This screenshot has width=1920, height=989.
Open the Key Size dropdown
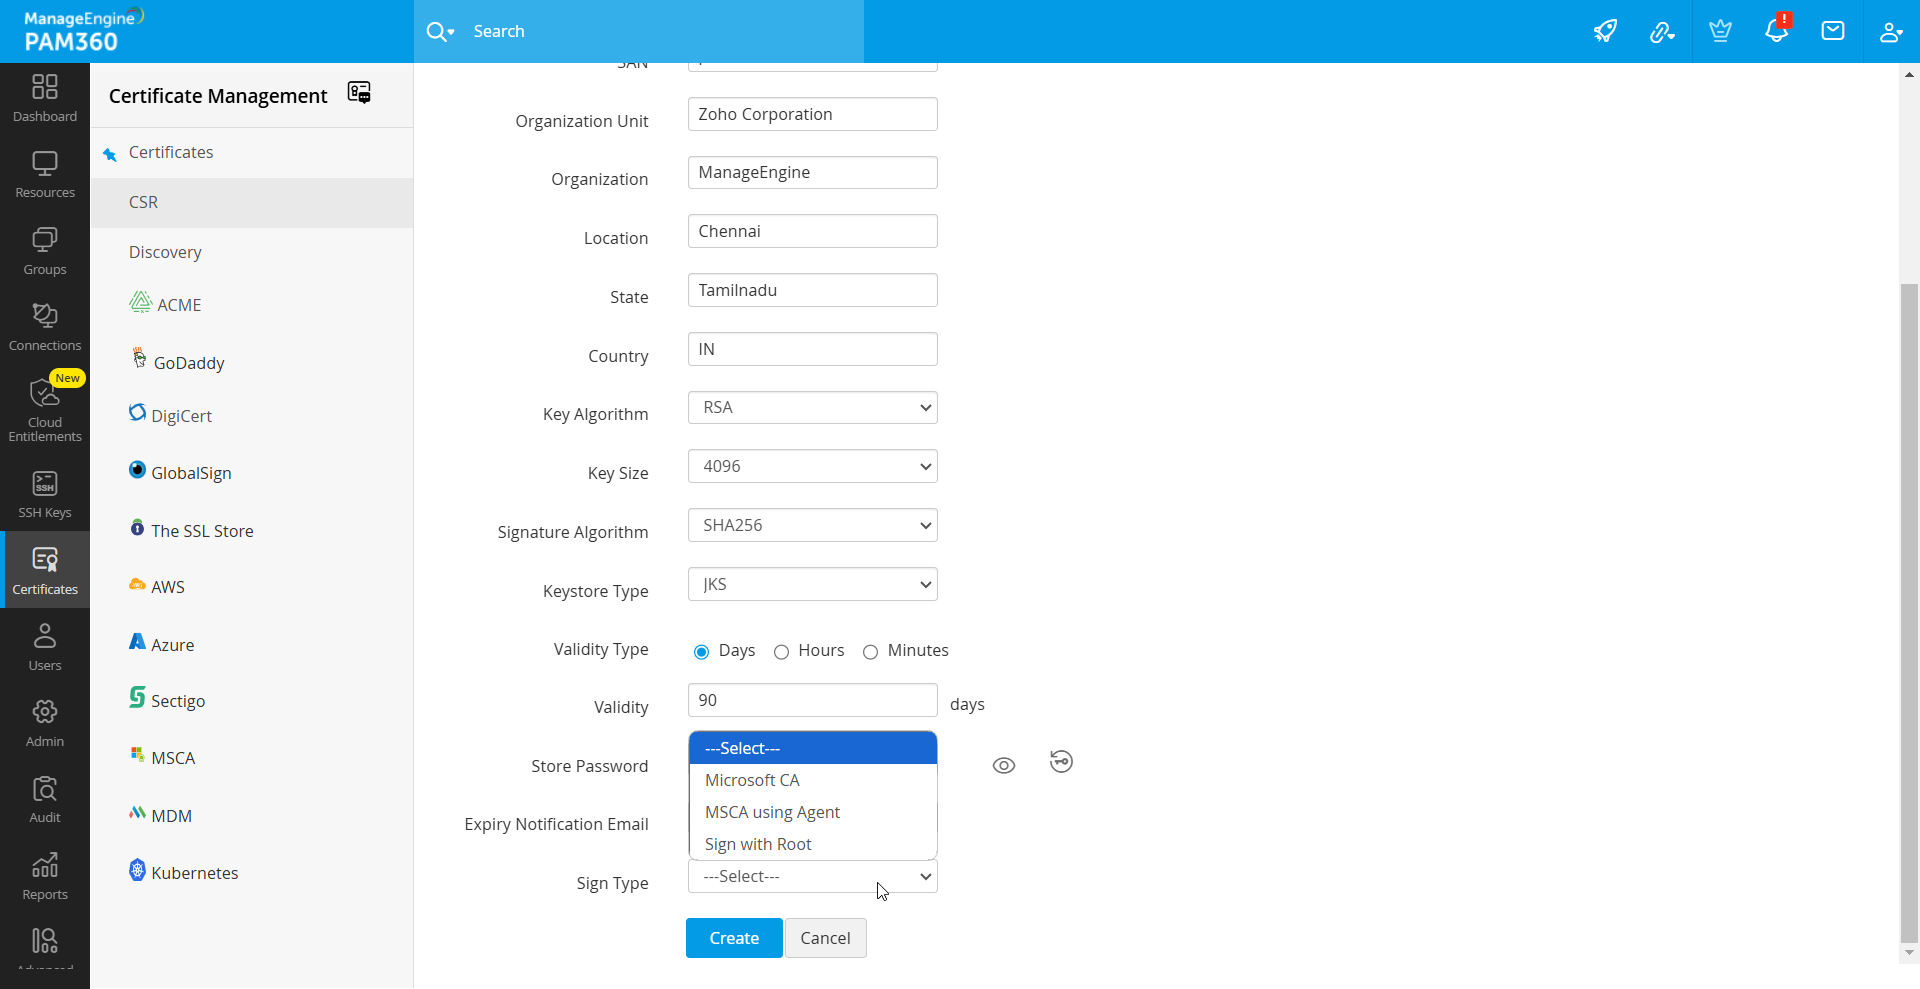pyautogui.click(x=813, y=467)
